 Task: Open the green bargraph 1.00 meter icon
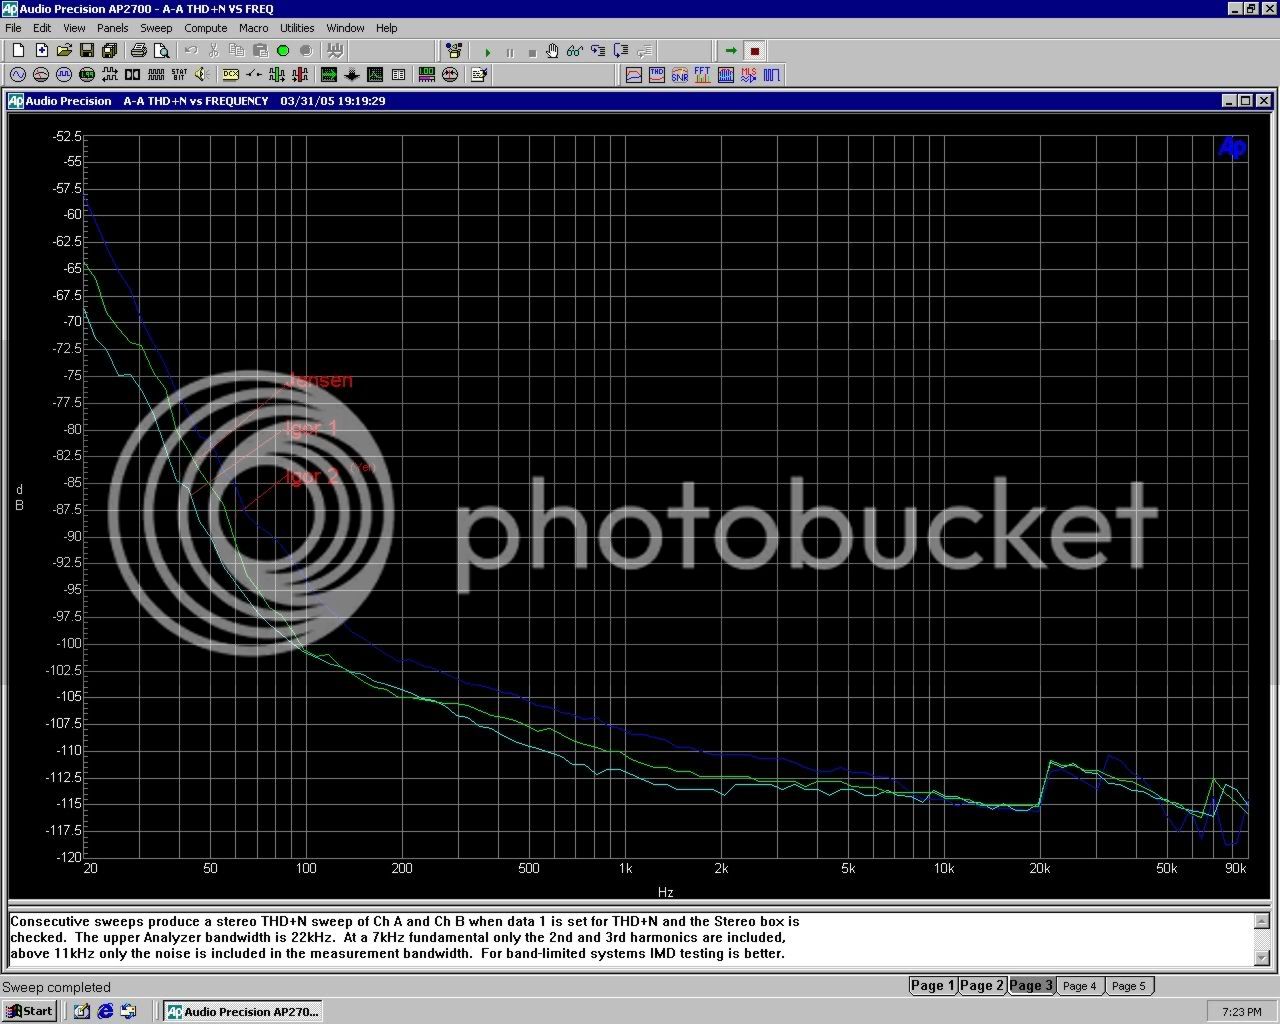click(x=427, y=74)
